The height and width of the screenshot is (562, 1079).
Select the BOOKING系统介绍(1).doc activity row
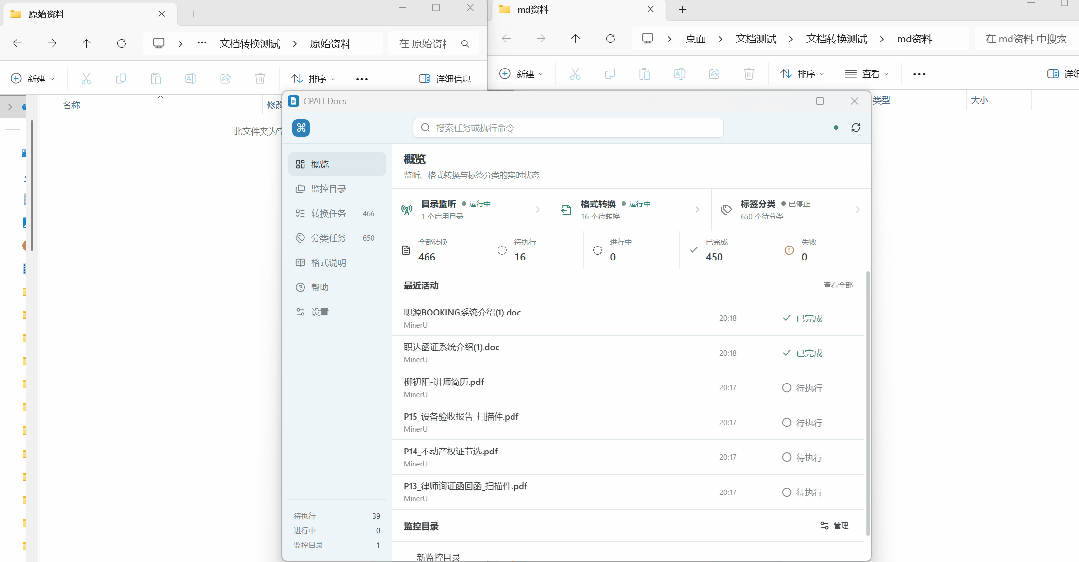click(x=628, y=318)
